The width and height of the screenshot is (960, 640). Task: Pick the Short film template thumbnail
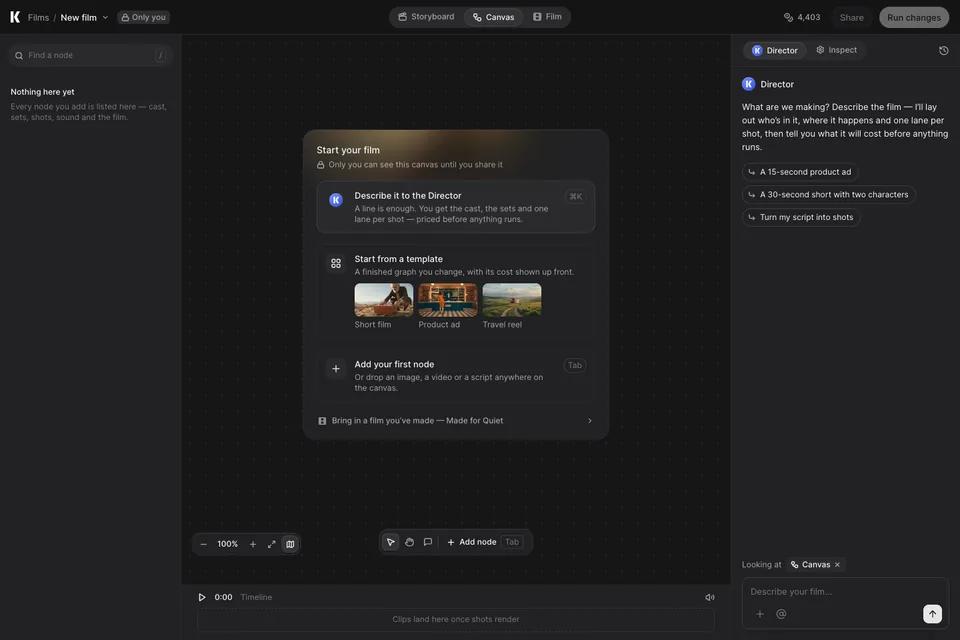384,299
